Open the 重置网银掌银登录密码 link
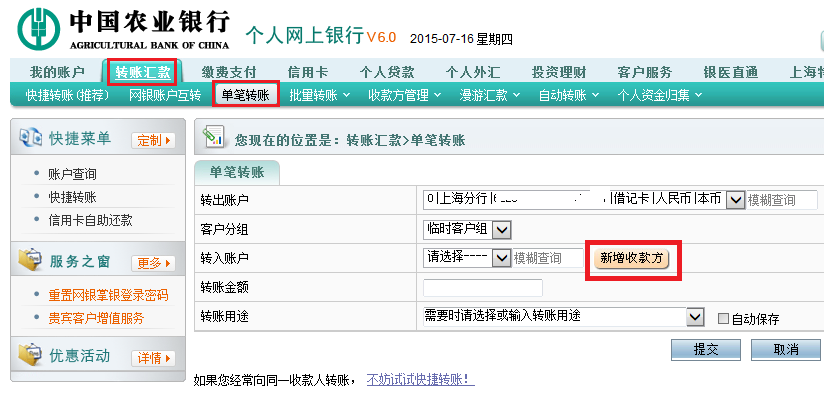This screenshot has height=407, width=824. (x=108, y=295)
